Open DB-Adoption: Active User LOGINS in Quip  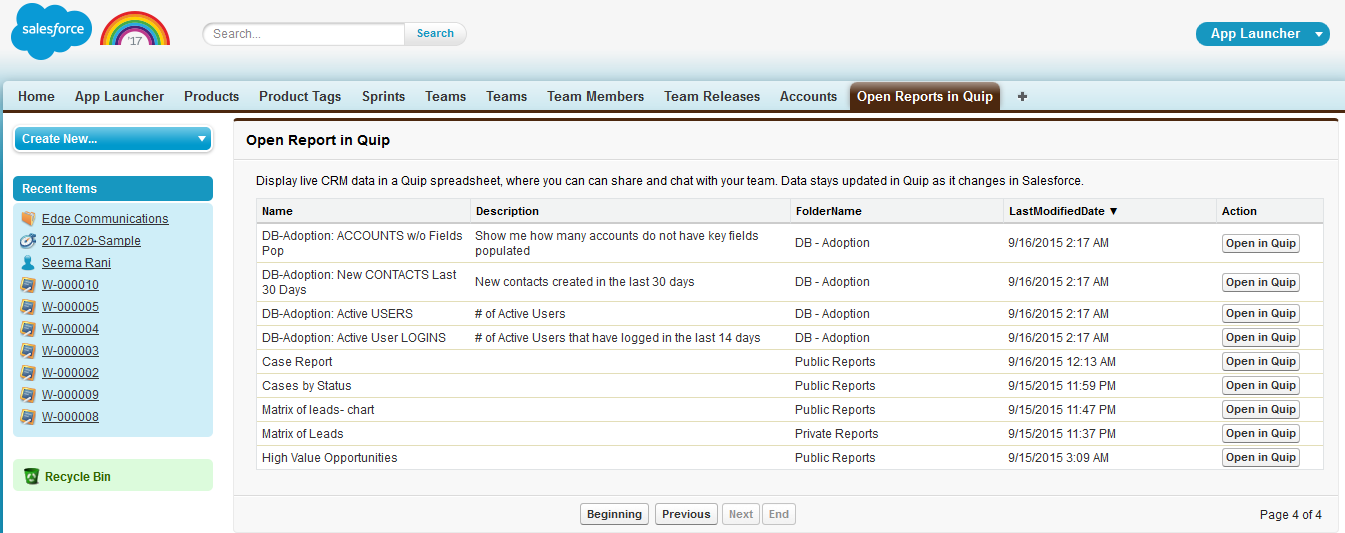[1261, 337]
